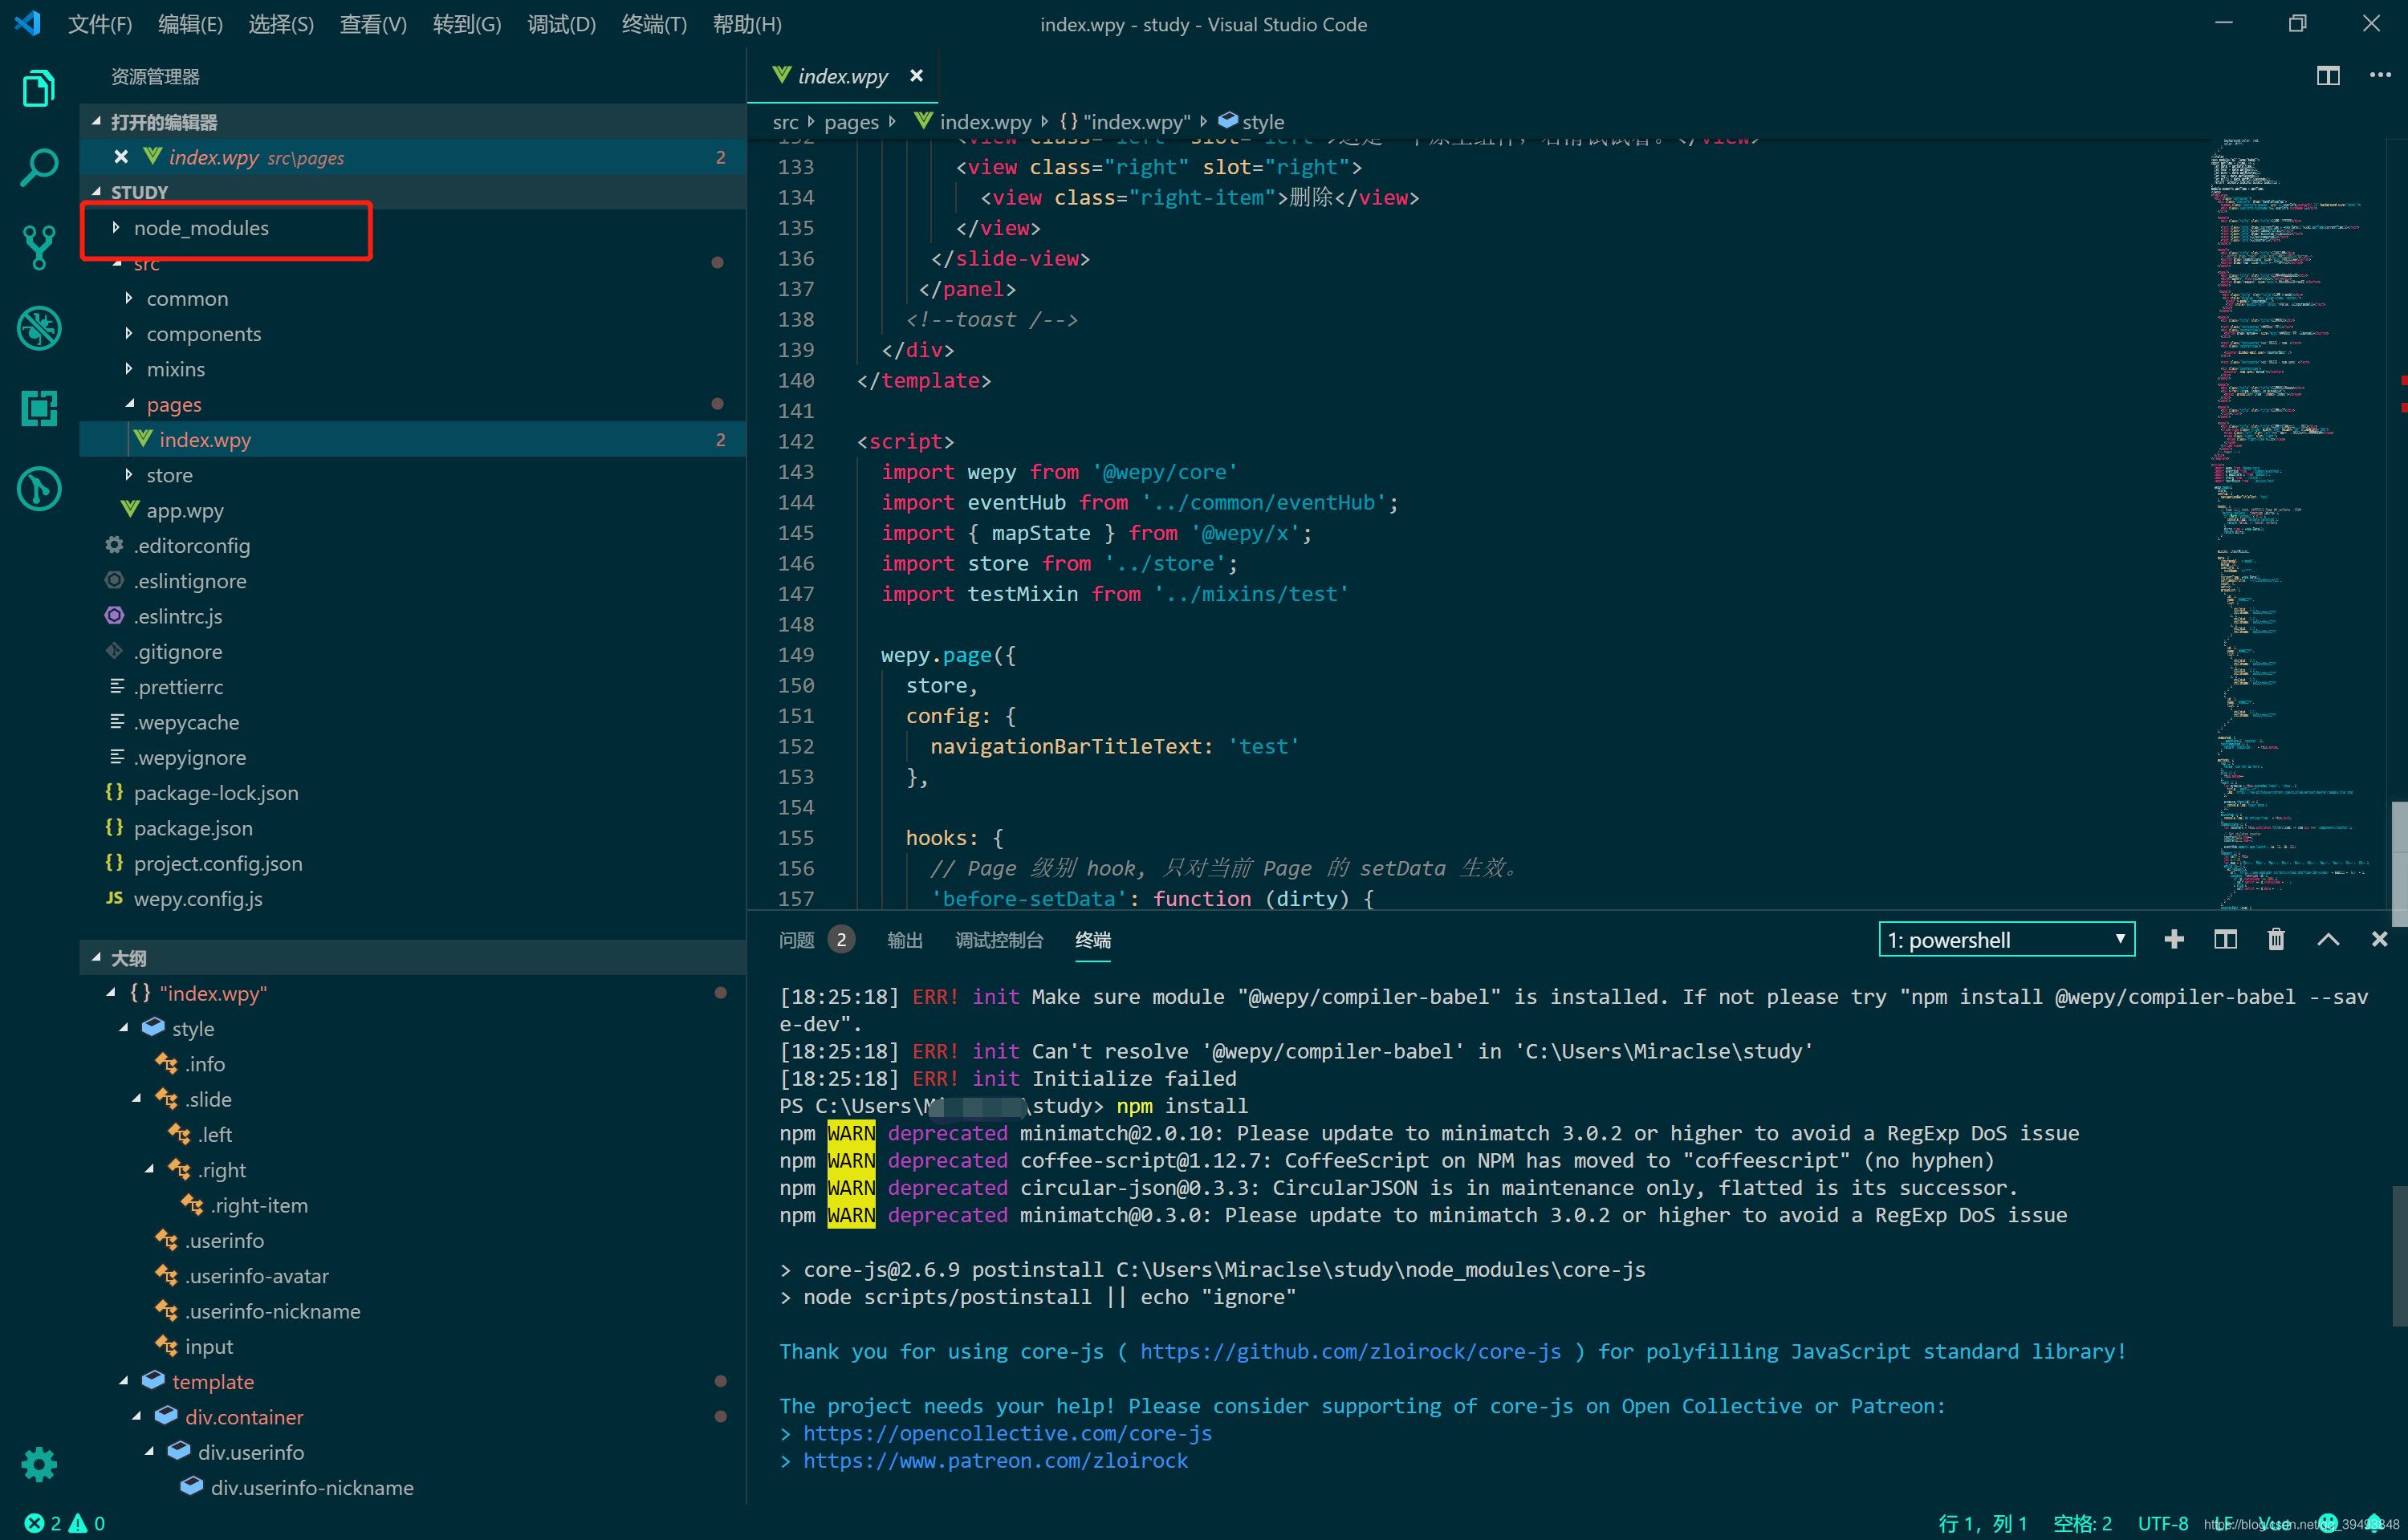Open the powershell terminal selector dropdown
The height and width of the screenshot is (1540, 2408).
tap(2006, 939)
